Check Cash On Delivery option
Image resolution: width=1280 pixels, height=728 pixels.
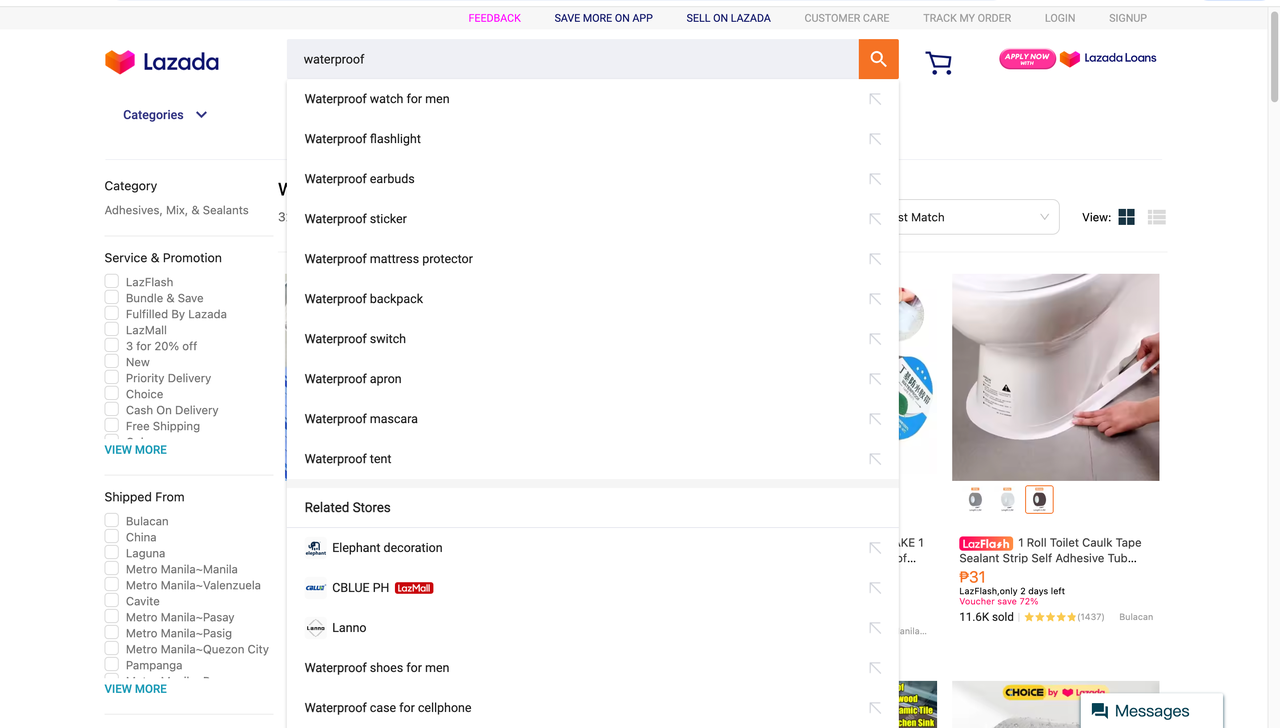112,409
